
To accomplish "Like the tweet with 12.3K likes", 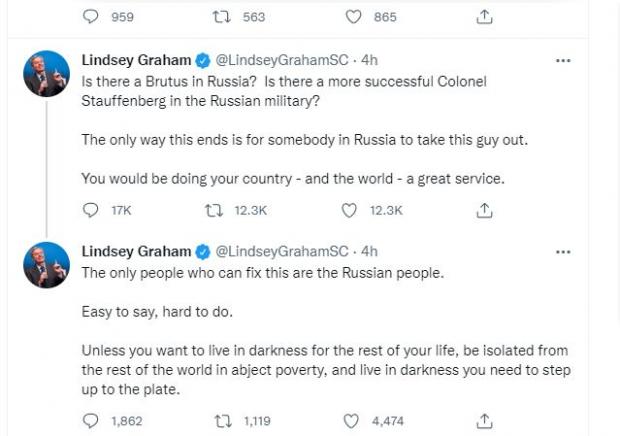I will (349, 210).
